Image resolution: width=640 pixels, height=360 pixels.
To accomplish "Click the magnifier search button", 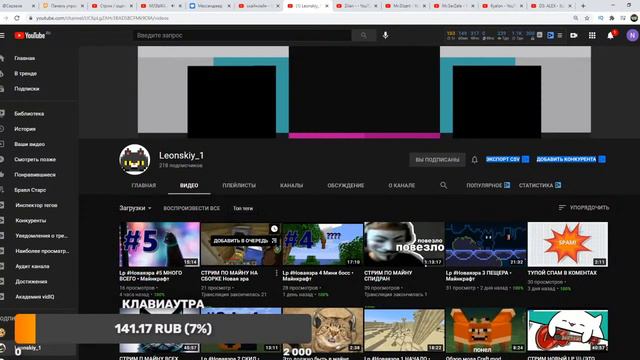I will point(363,36).
